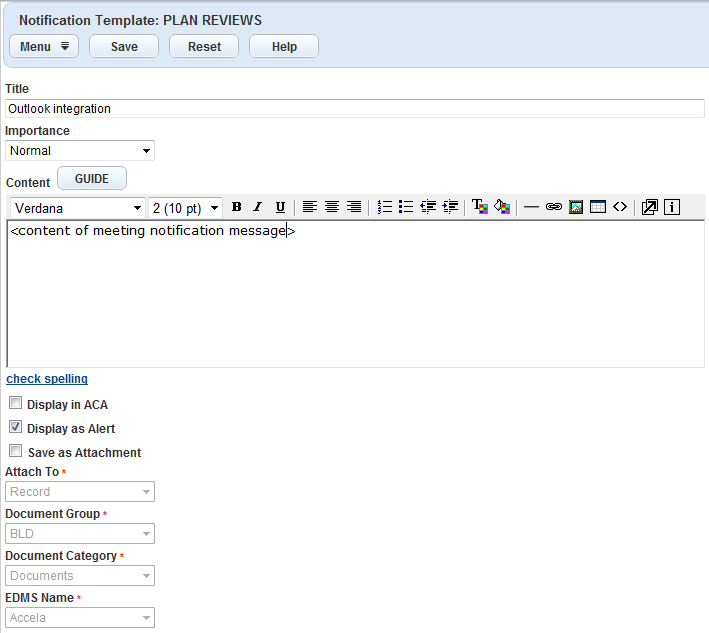
Task: Toggle bold formatting in the editor
Action: pyautogui.click(x=237, y=207)
